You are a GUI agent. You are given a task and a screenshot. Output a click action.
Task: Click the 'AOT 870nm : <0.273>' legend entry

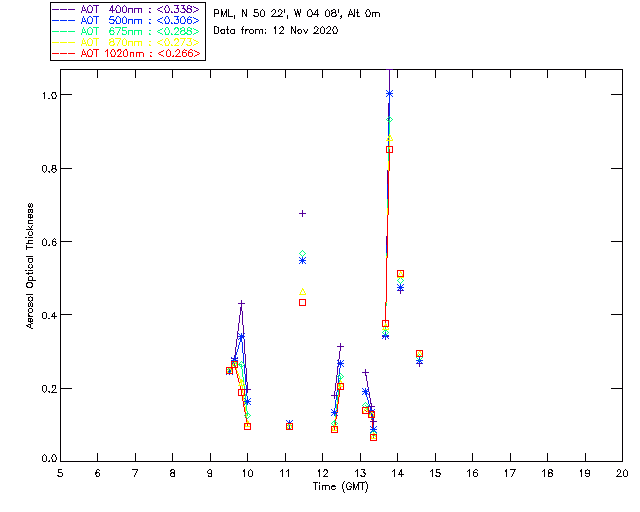pyautogui.click(x=127, y=42)
